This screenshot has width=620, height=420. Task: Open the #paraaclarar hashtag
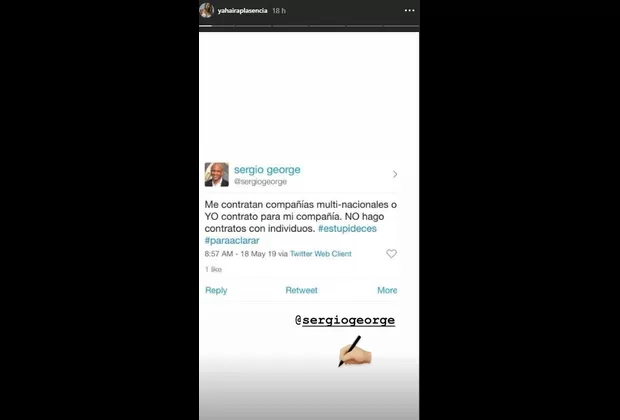coord(232,240)
